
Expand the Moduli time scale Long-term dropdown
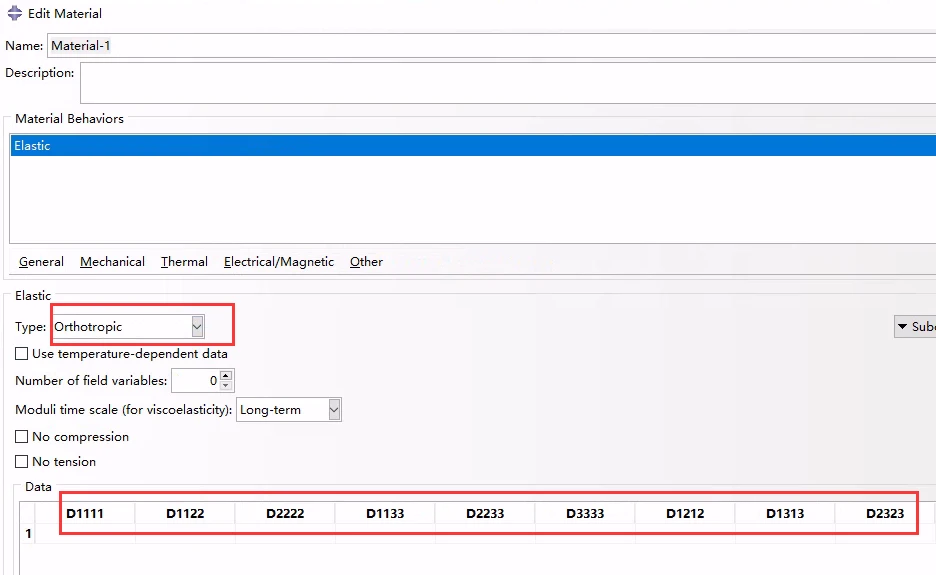334,410
